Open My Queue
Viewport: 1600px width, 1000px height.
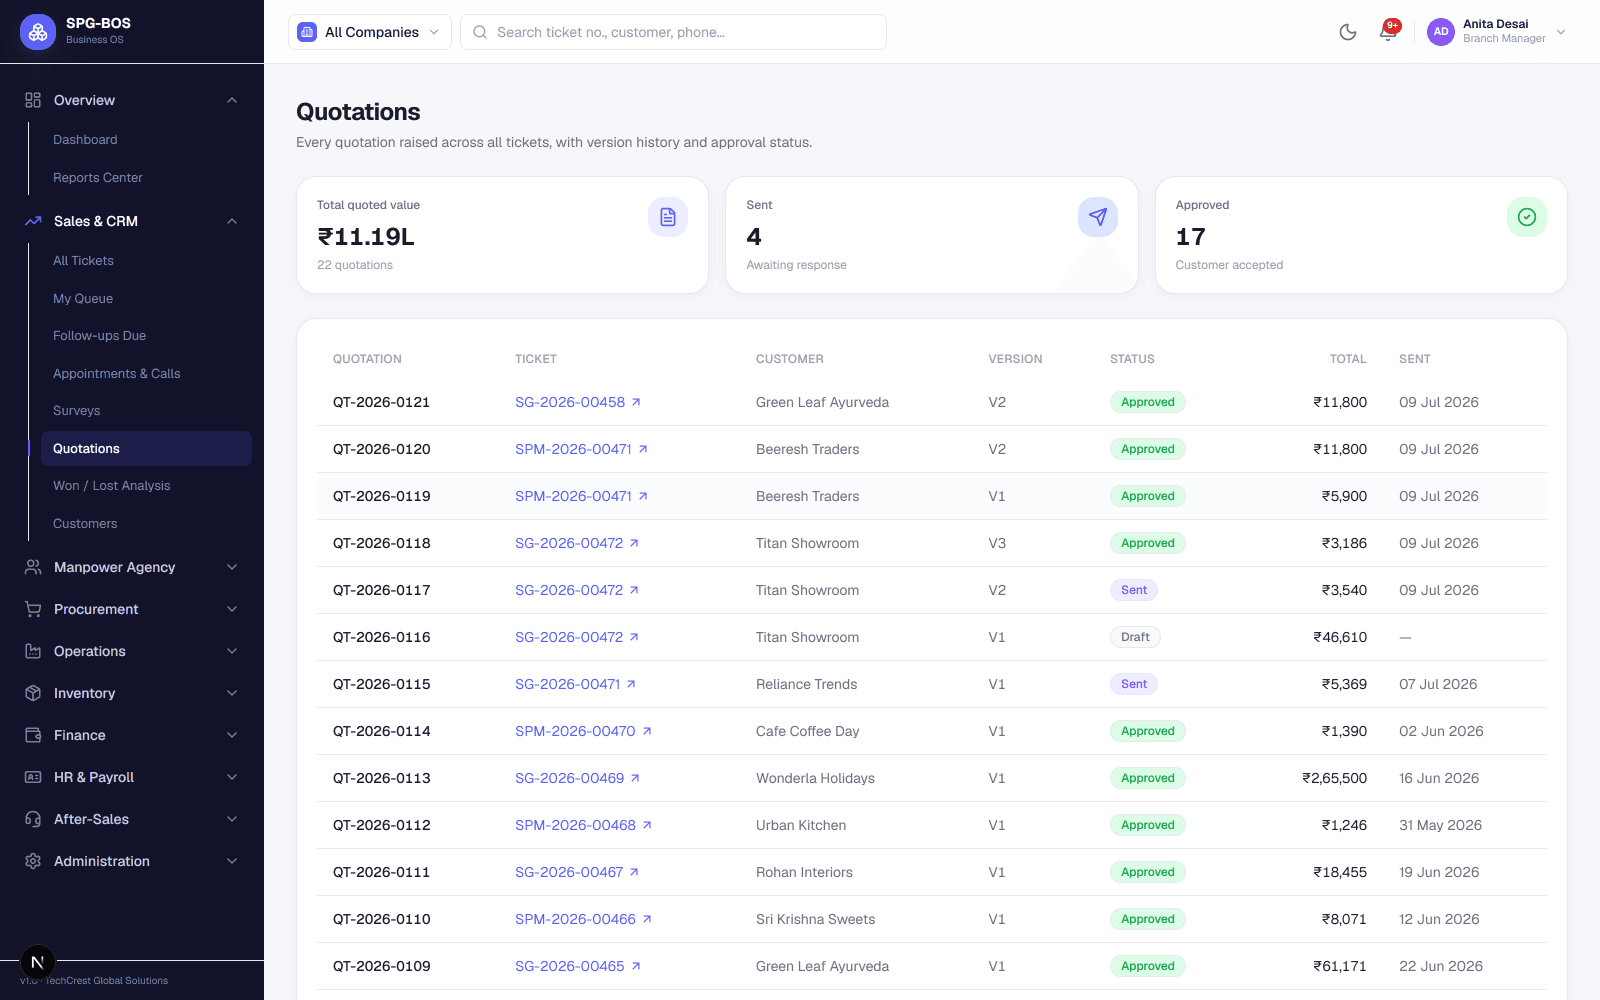click(146, 299)
